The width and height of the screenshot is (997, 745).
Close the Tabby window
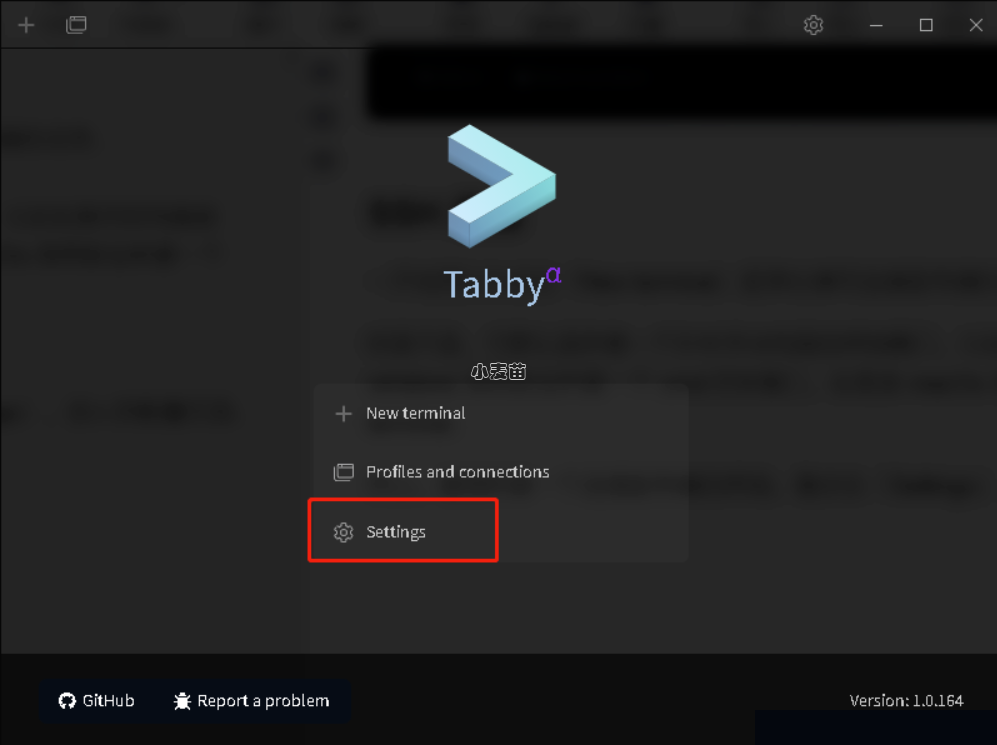pyautogui.click(x=976, y=25)
